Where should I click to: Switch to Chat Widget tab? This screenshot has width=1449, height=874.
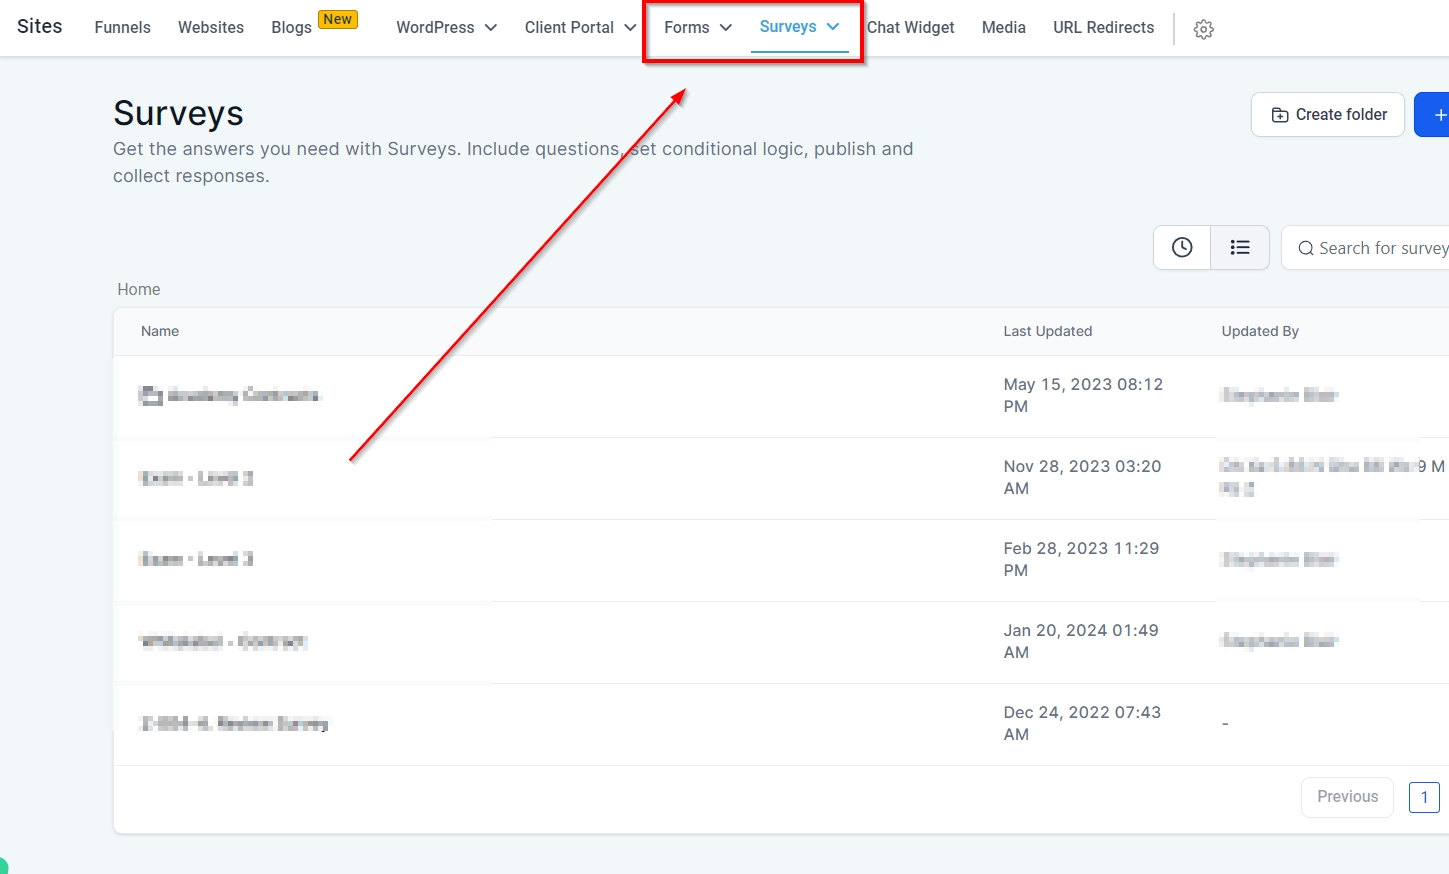coord(910,28)
